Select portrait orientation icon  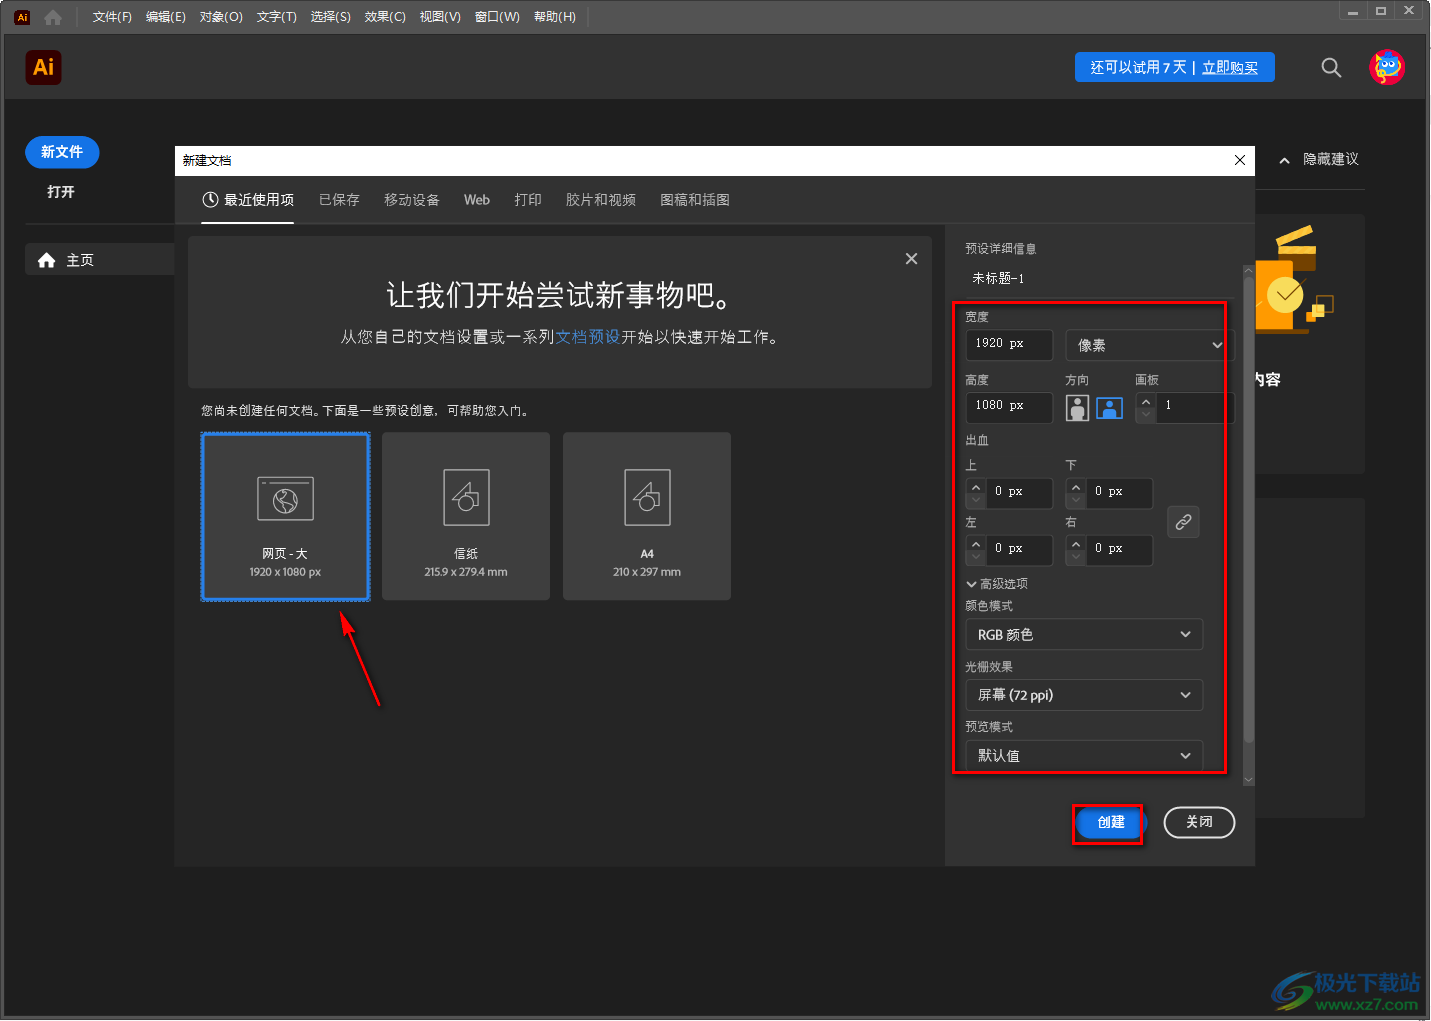point(1077,407)
